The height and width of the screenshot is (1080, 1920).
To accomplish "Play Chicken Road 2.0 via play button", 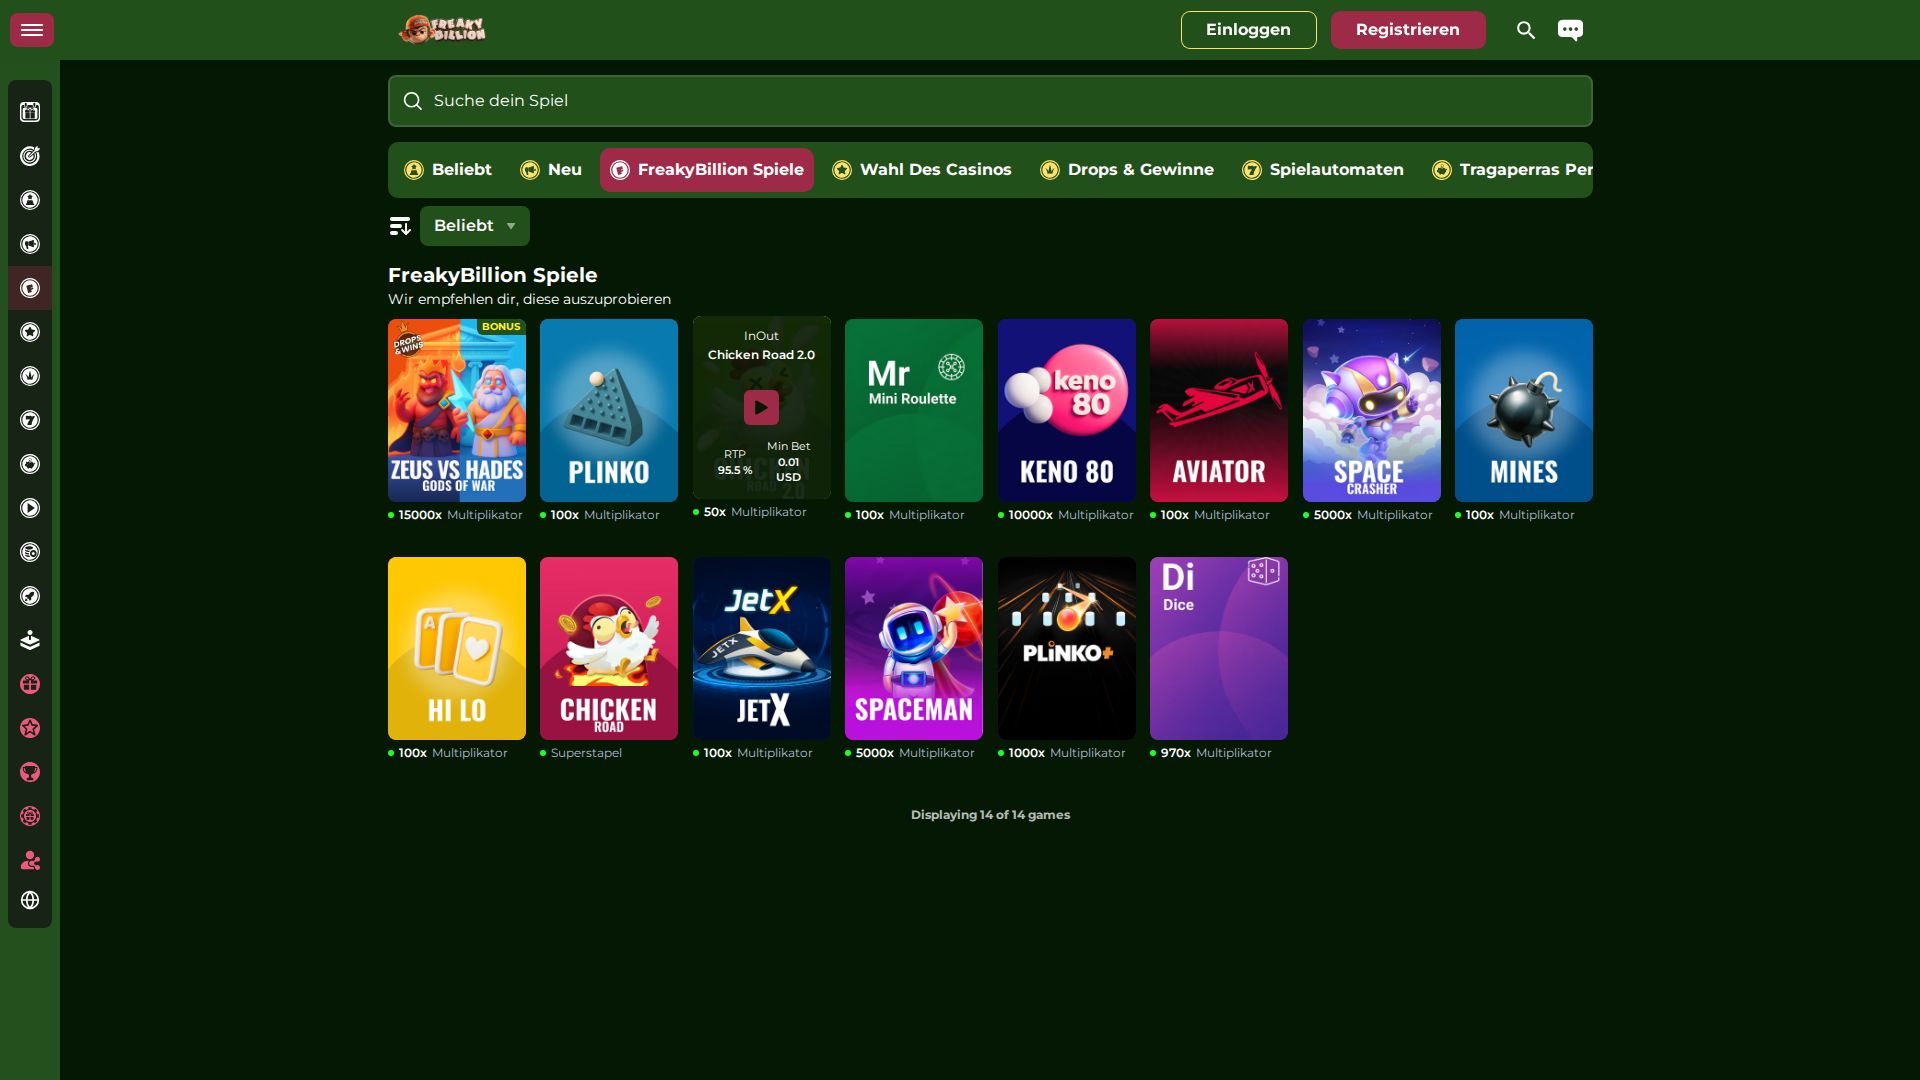I will (761, 408).
